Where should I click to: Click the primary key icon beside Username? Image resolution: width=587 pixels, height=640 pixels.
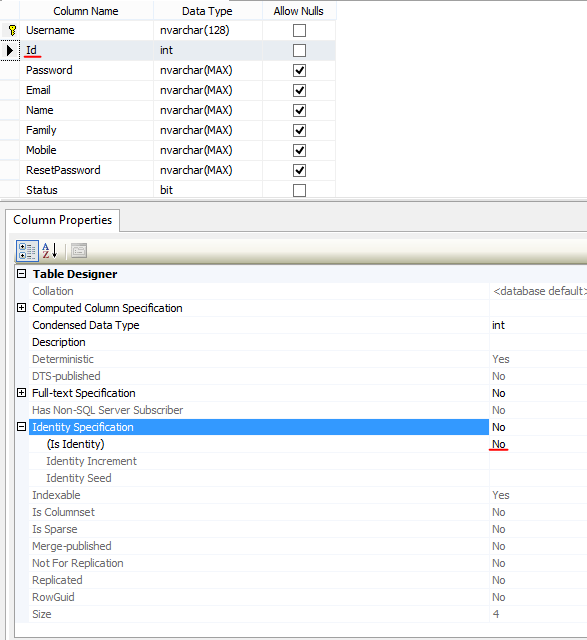[12, 30]
